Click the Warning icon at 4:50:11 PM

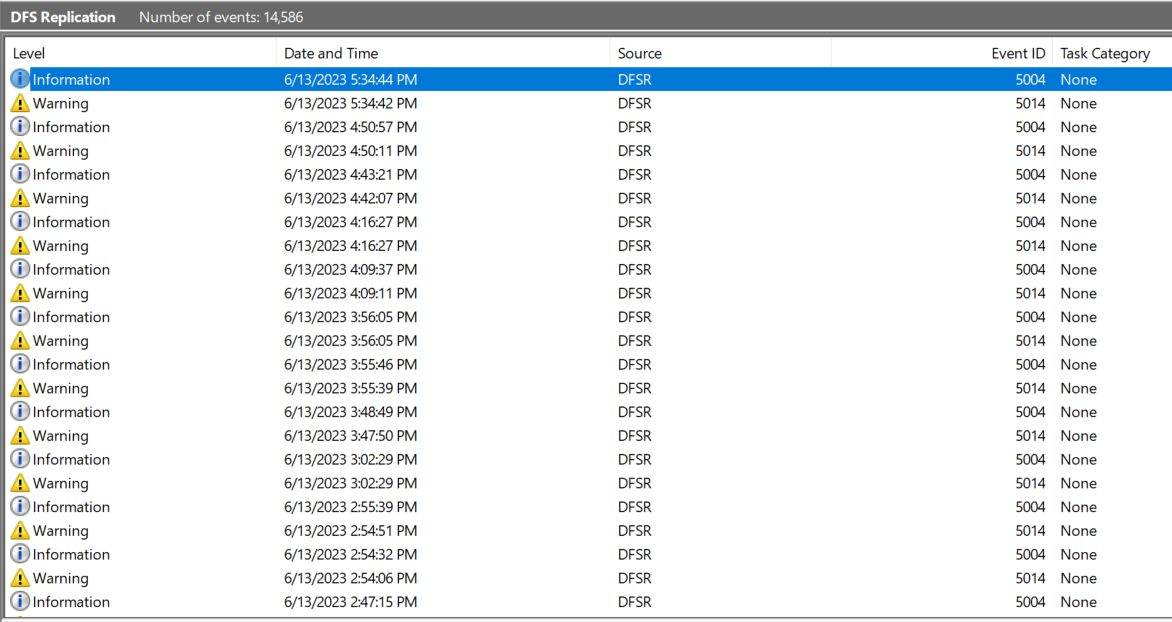[20, 151]
